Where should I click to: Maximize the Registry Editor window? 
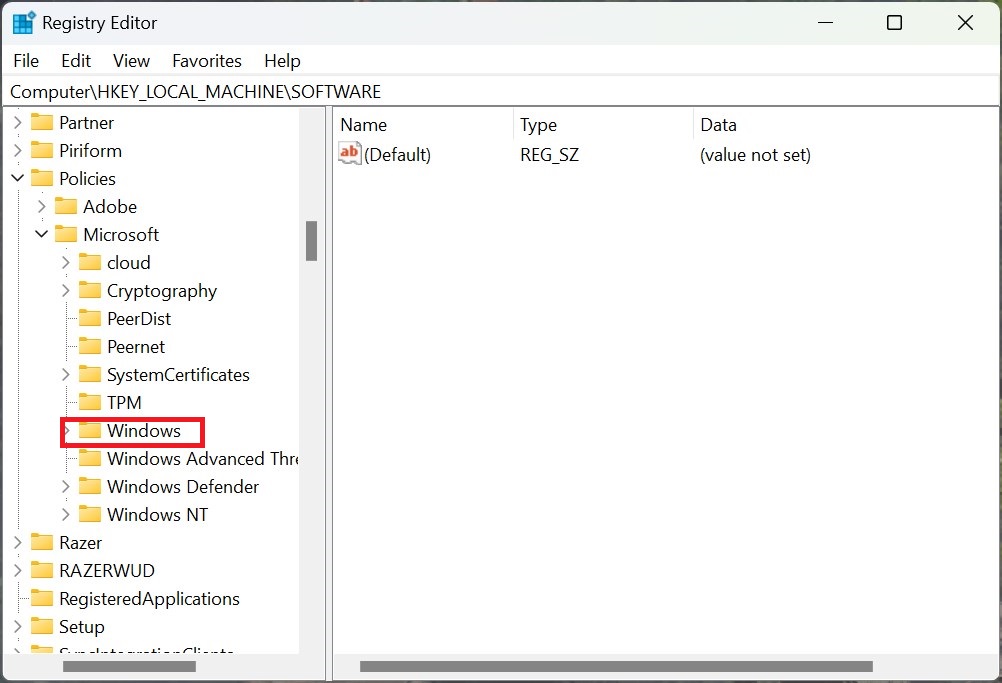click(x=895, y=22)
